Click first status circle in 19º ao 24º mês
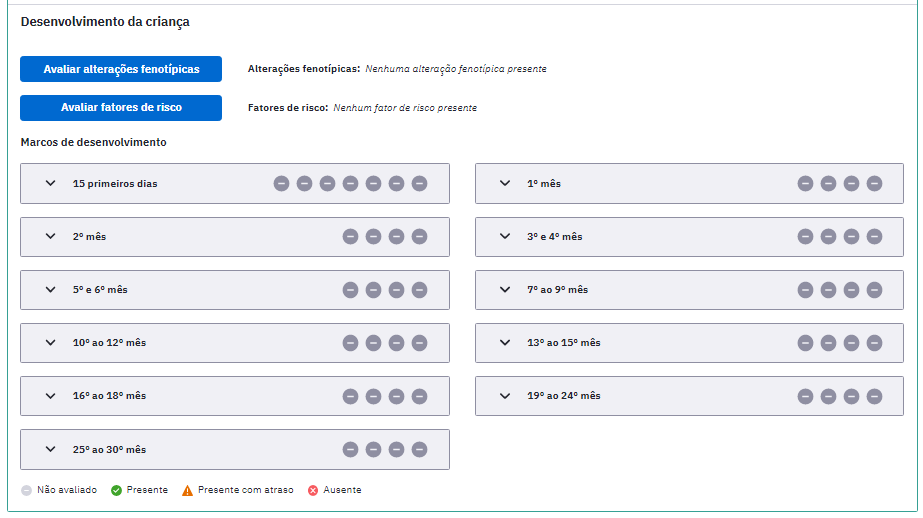 point(805,396)
